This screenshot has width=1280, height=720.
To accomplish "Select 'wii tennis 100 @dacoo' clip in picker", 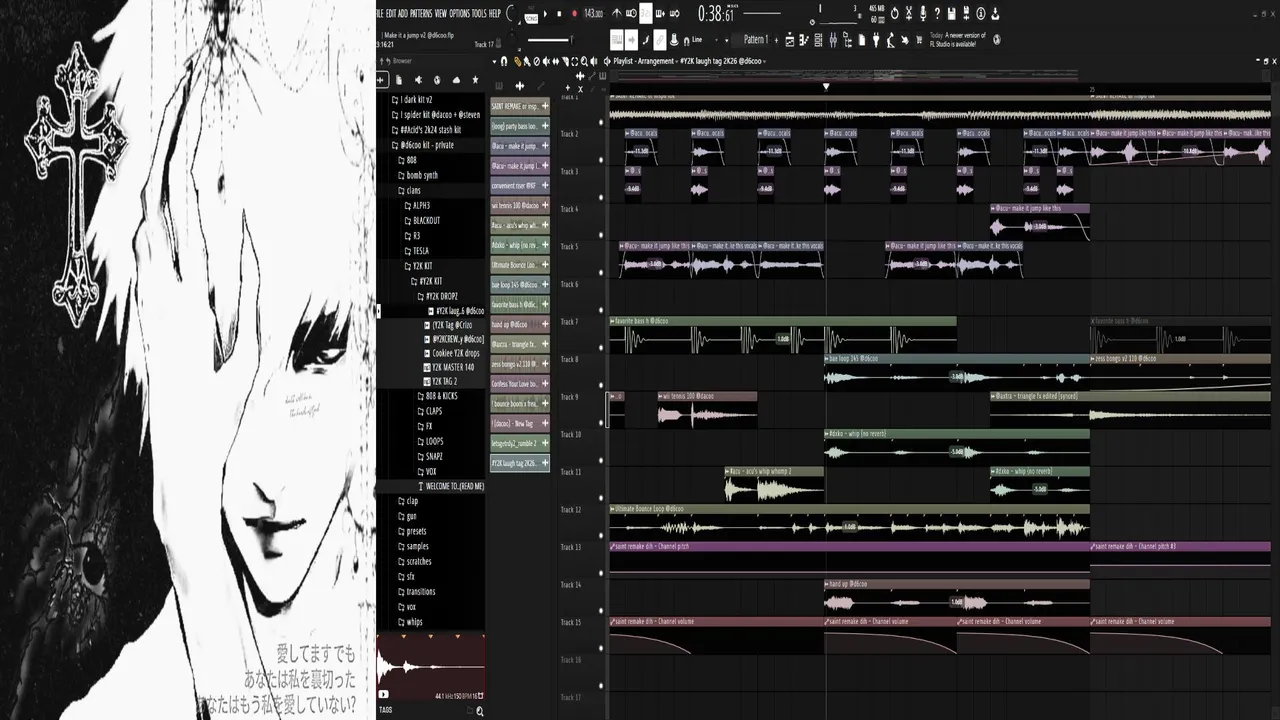I will (x=520, y=205).
